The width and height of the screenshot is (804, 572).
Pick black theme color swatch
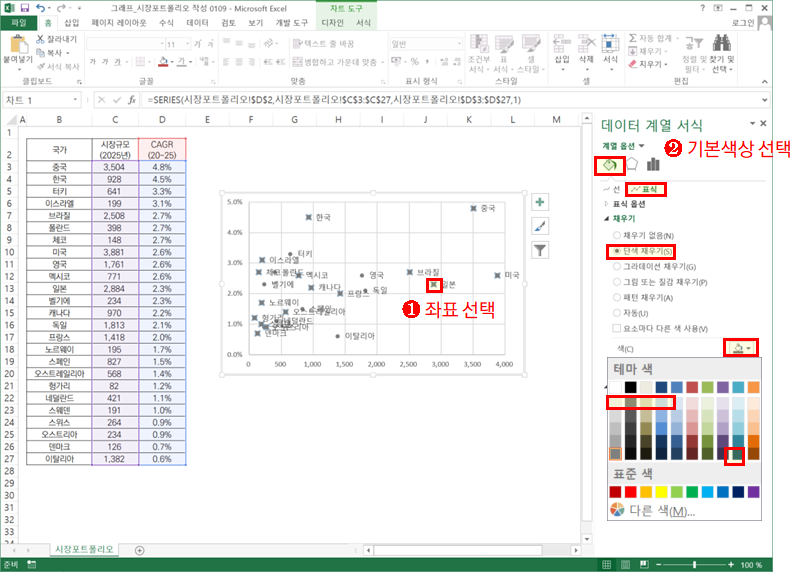(631, 387)
